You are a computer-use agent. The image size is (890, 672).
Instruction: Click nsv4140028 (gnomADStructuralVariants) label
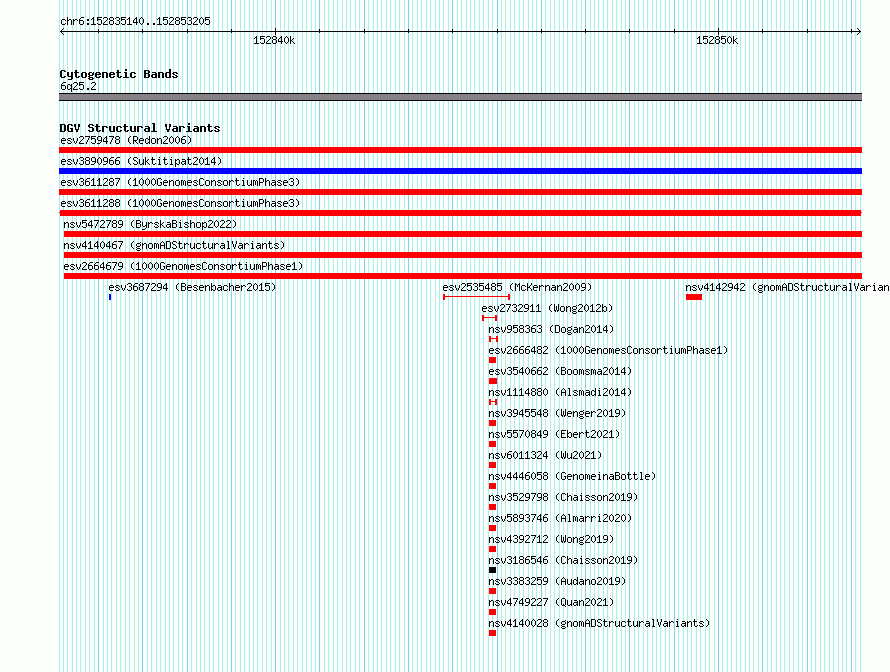pyautogui.click(x=599, y=623)
